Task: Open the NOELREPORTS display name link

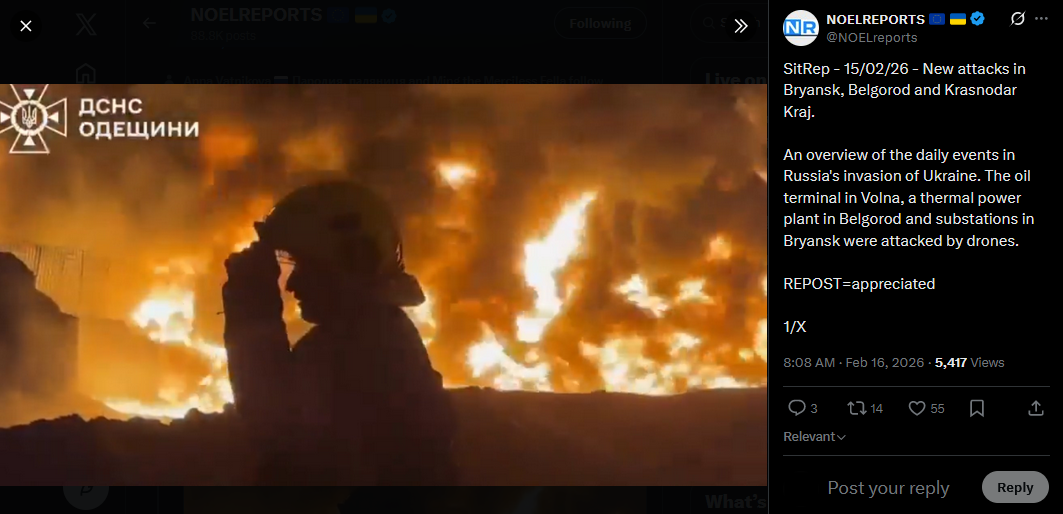Action: [875, 19]
